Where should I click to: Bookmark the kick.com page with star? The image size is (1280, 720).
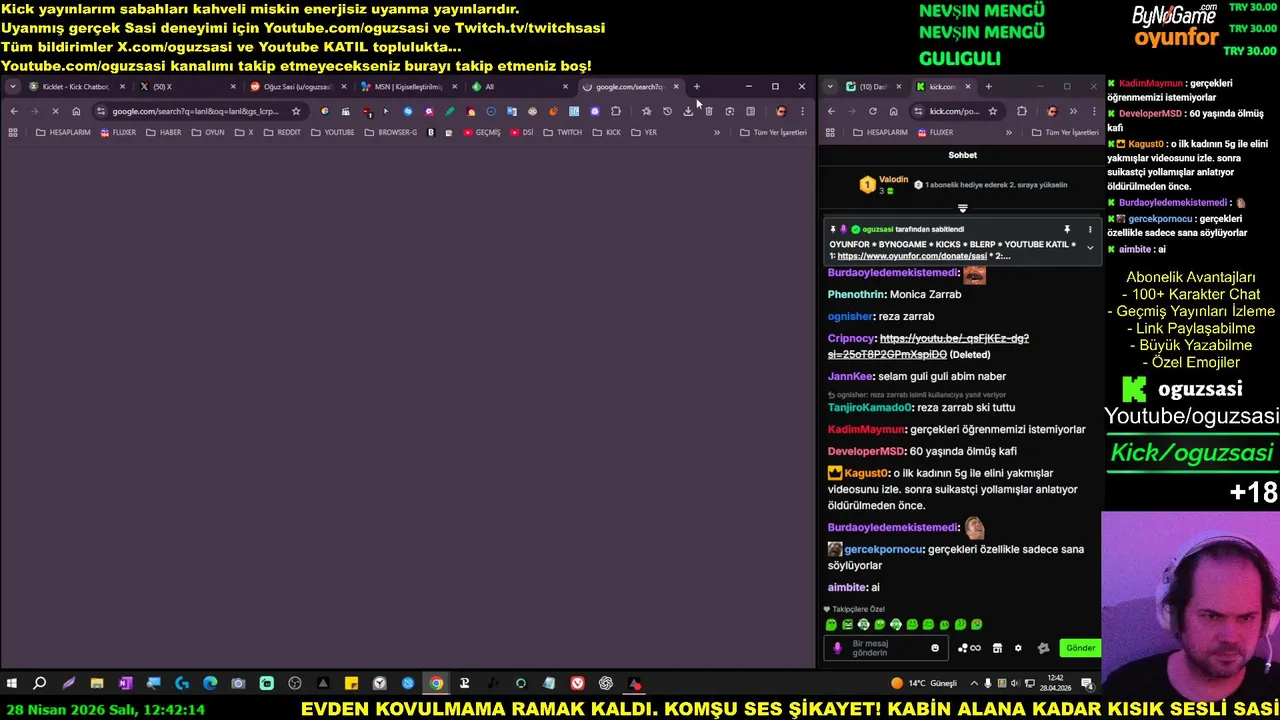pyautogui.click(x=993, y=111)
